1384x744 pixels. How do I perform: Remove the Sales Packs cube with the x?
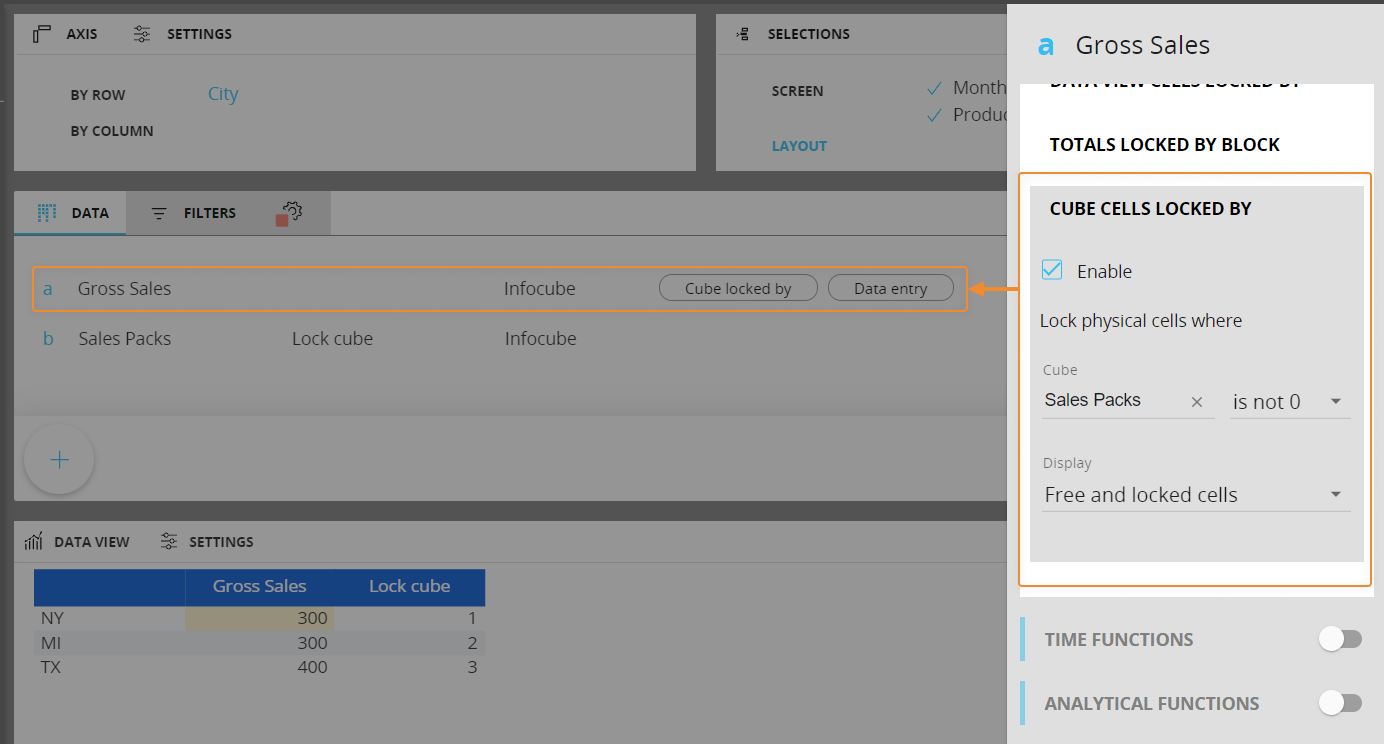1197,401
